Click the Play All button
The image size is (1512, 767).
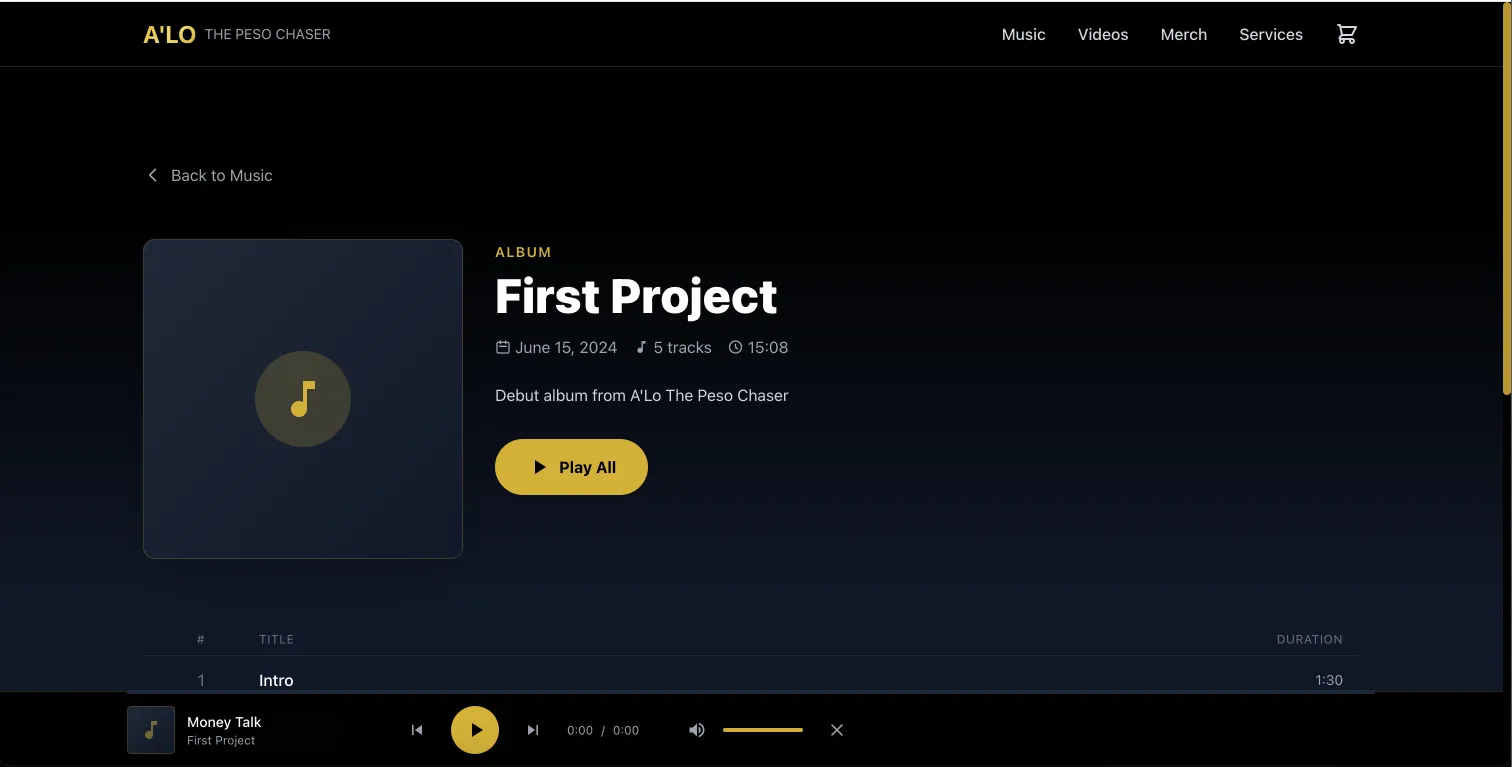coord(570,466)
